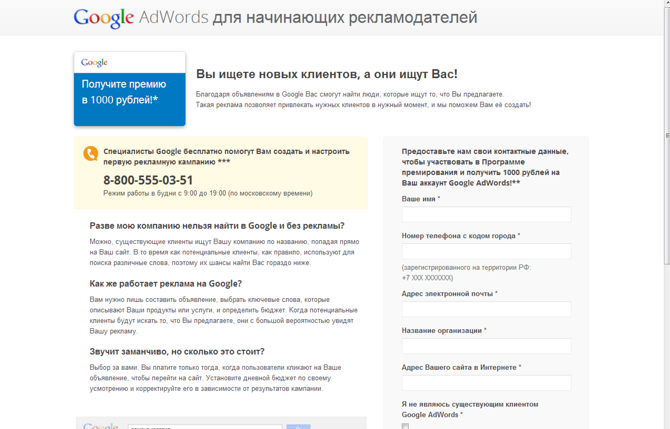Focus the 'Название организации' input field
The image size is (670, 429).
coord(486,346)
